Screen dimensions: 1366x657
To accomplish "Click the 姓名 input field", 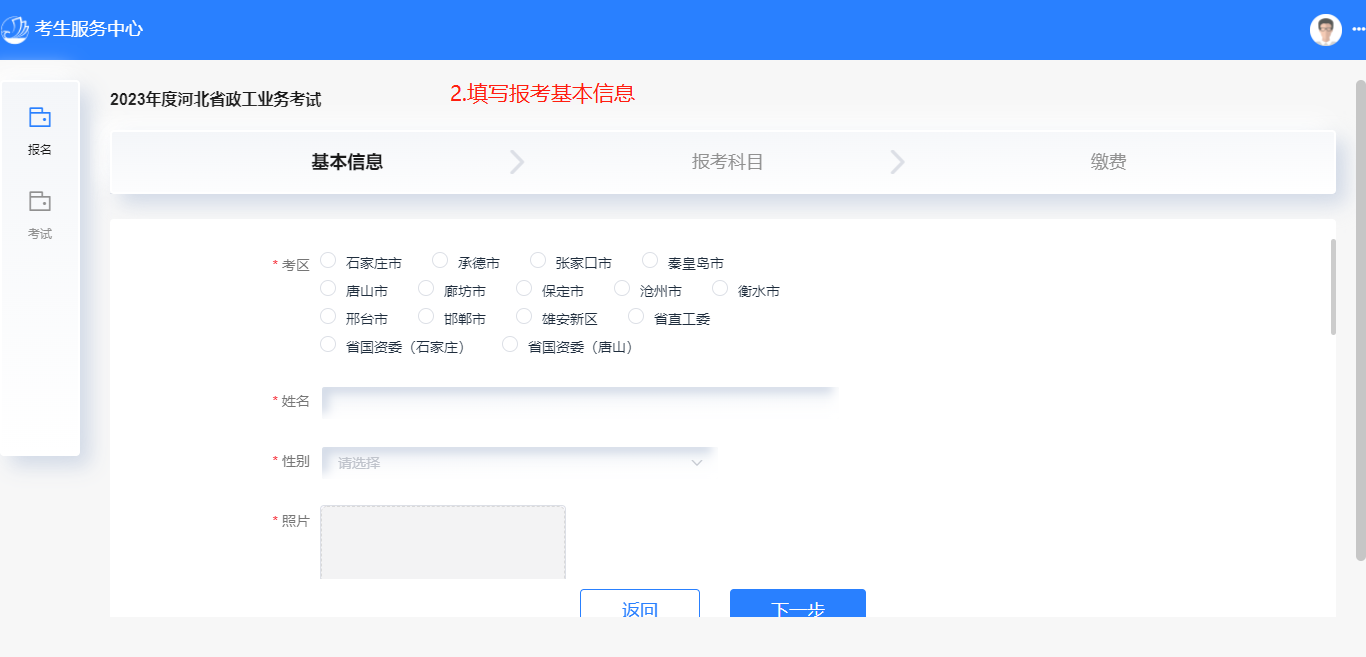I will [578, 402].
